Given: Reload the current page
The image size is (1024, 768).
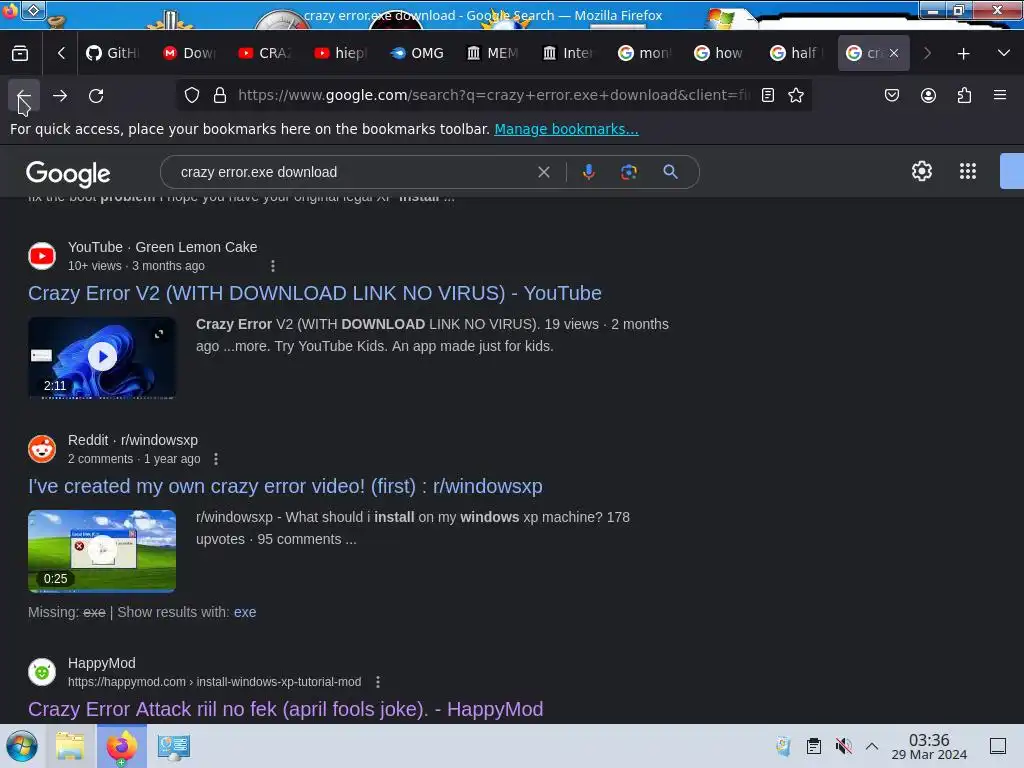Looking at the screenshot, I should click(96, 95).
